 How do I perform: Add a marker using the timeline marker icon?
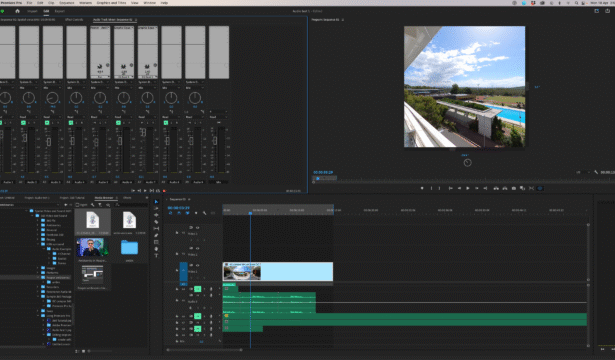(196, 213)
